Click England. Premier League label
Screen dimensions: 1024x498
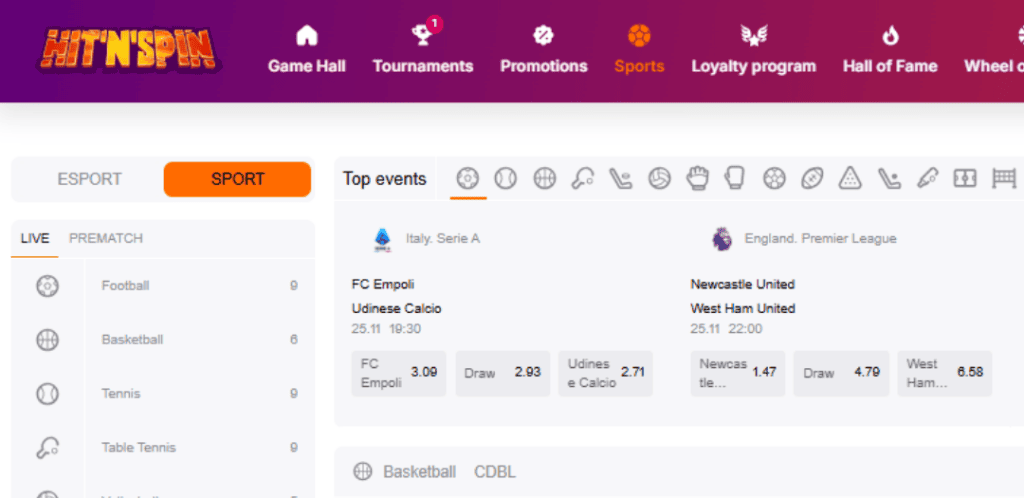(x=820, y=239)
